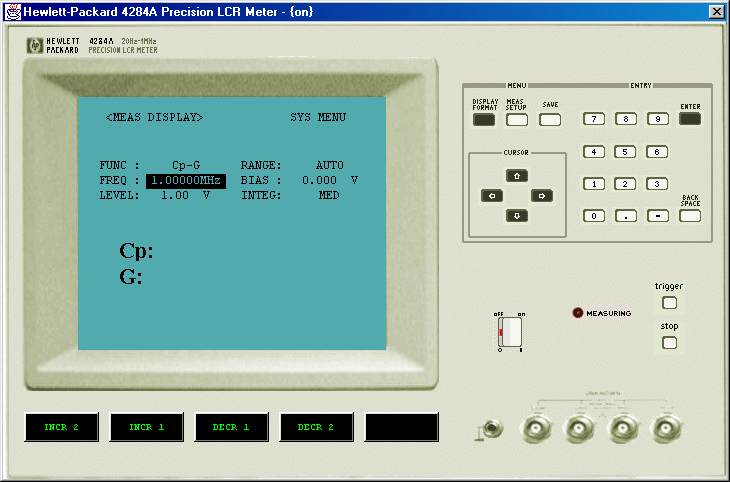The height and width of the screenshot is (482, 730).
Task: Select the <MEAS DISPLAY> page title
Action: [x=154, y=117]
